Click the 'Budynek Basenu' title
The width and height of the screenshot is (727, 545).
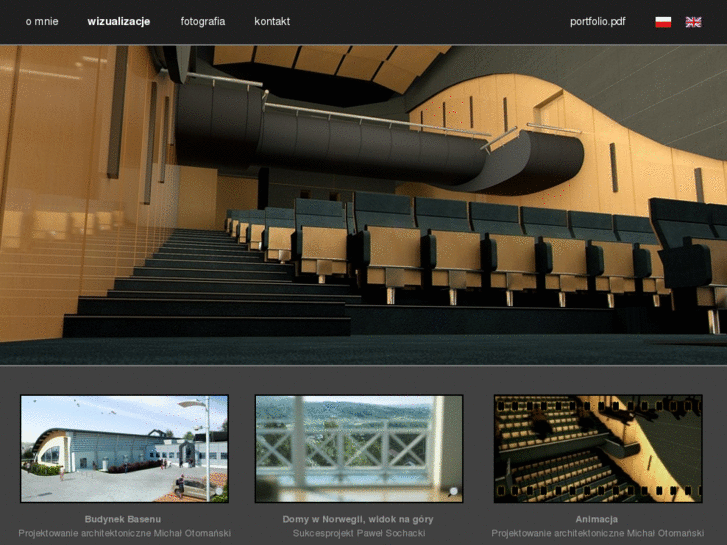[123, 519]
